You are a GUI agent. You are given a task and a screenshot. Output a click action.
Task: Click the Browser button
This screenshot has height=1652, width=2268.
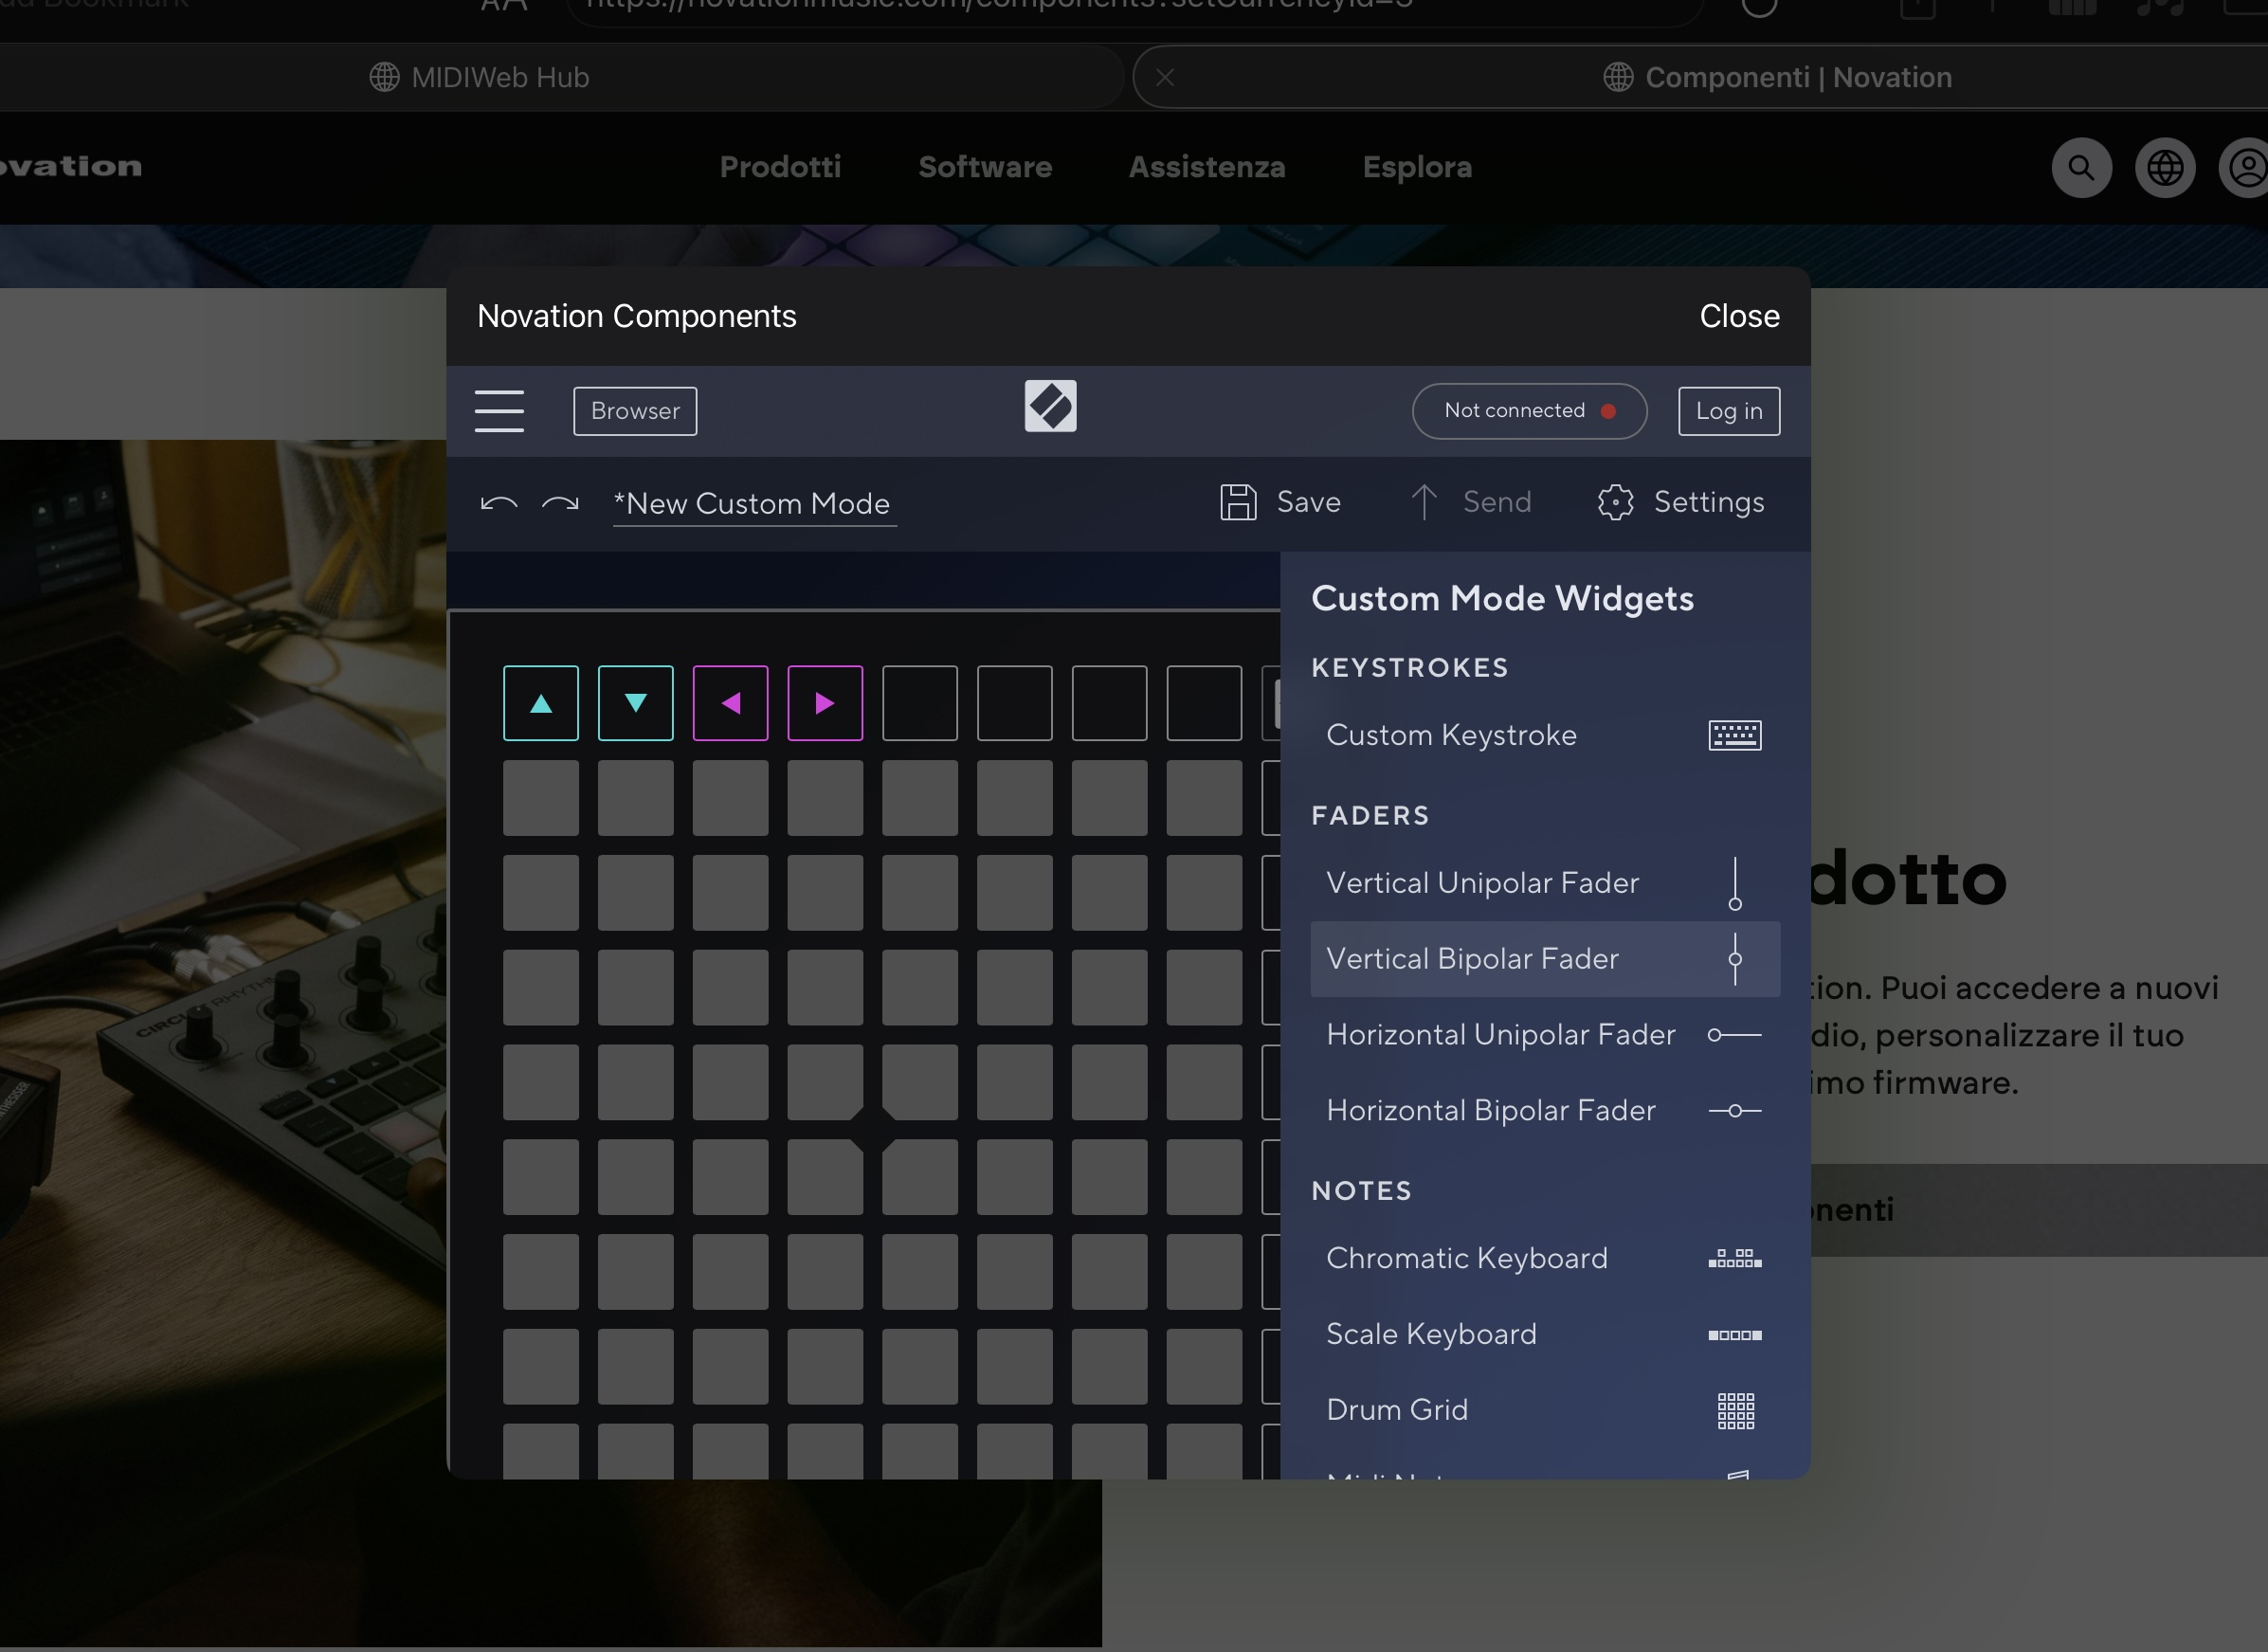pos(635,411)
